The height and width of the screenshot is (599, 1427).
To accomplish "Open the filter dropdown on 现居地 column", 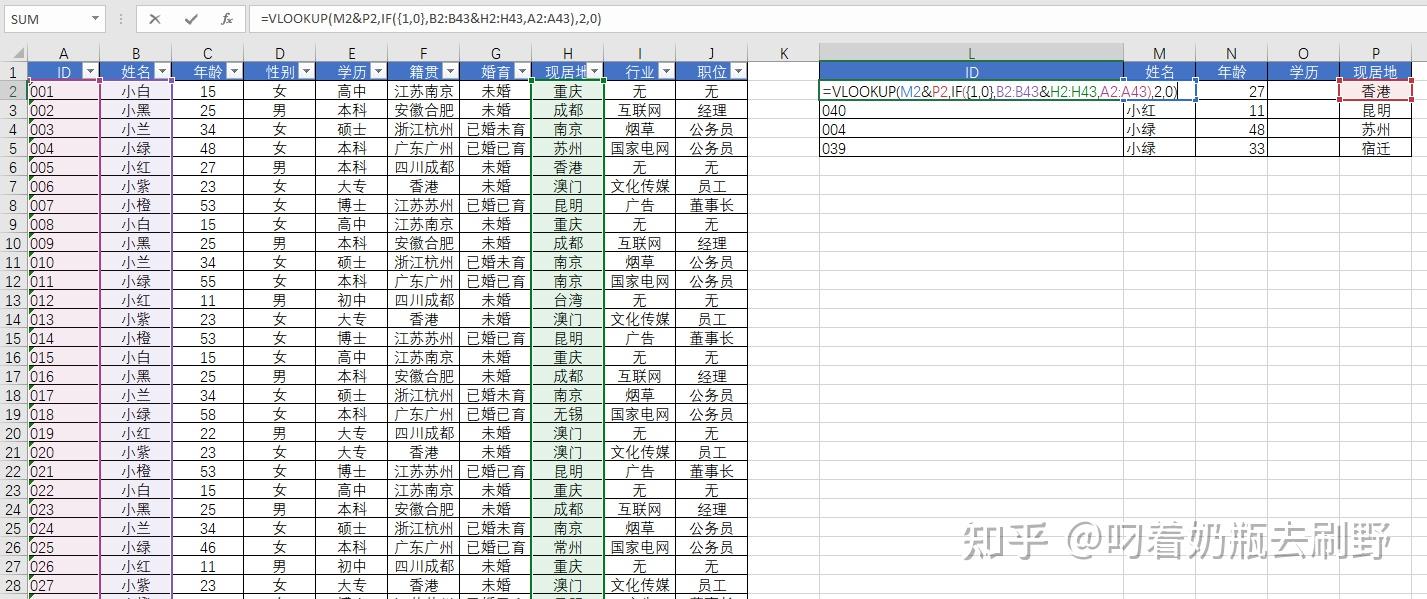I will pos(594,71).
